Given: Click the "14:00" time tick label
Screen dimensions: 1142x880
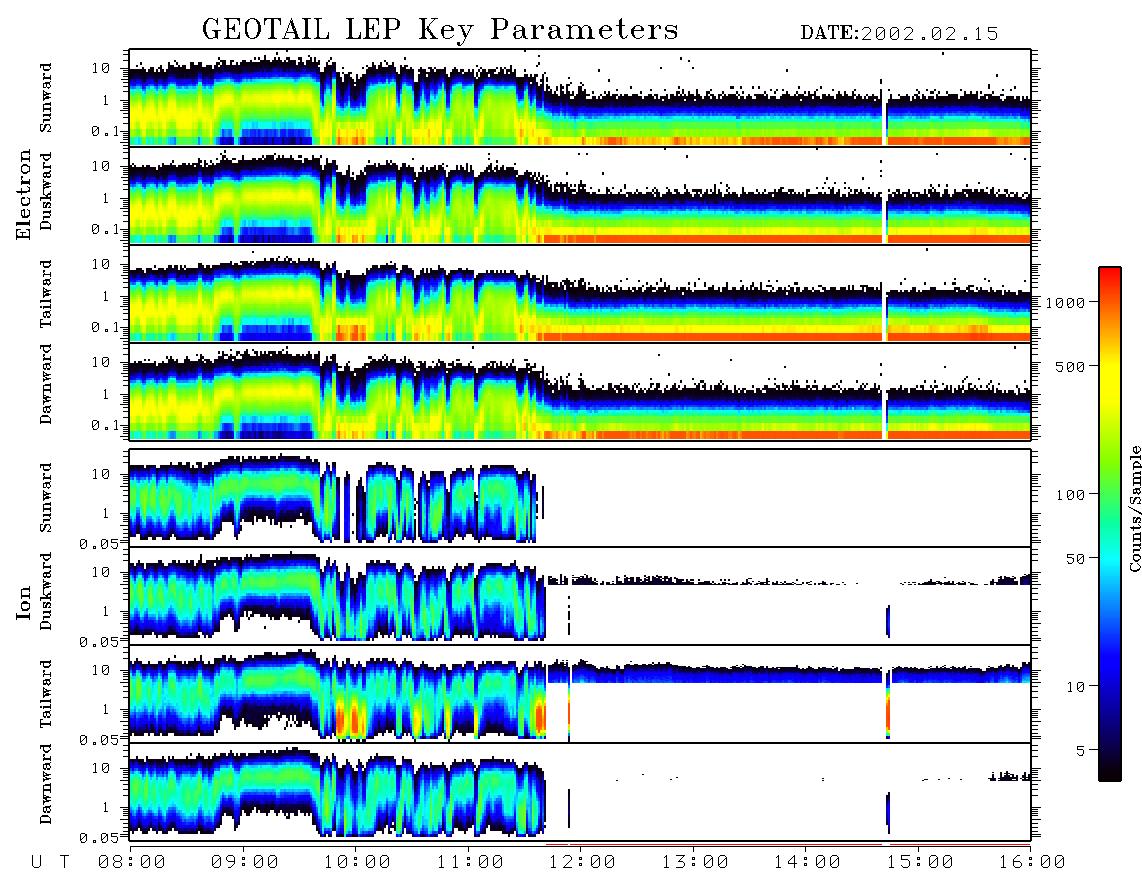Looking at the screenshot, I should click(807, 863).
